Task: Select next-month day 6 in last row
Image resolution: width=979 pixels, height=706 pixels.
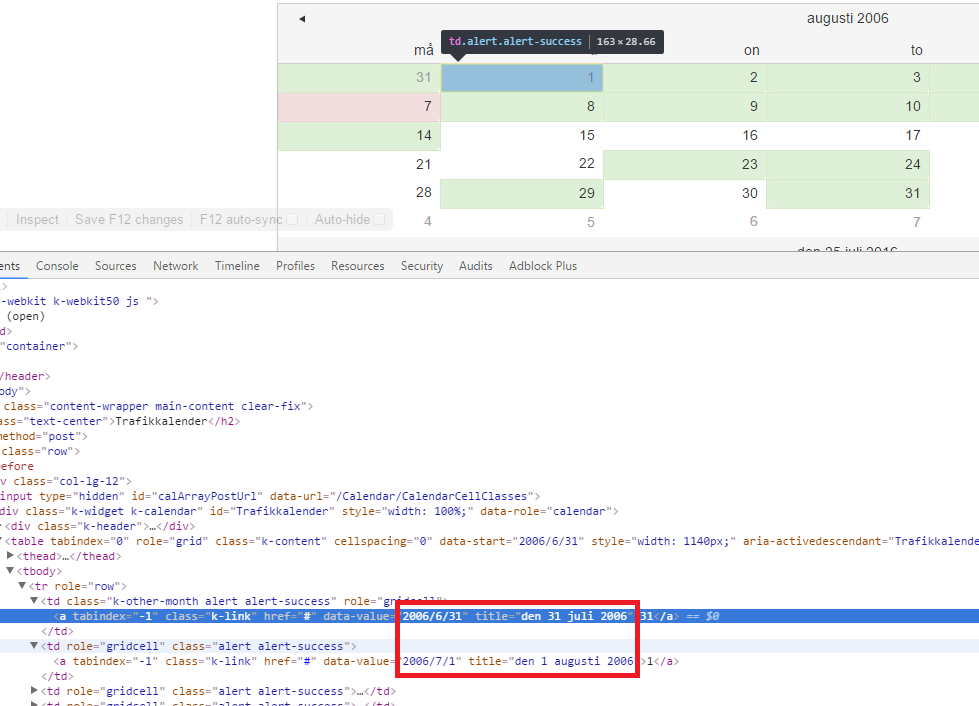Action: point(685,222)
